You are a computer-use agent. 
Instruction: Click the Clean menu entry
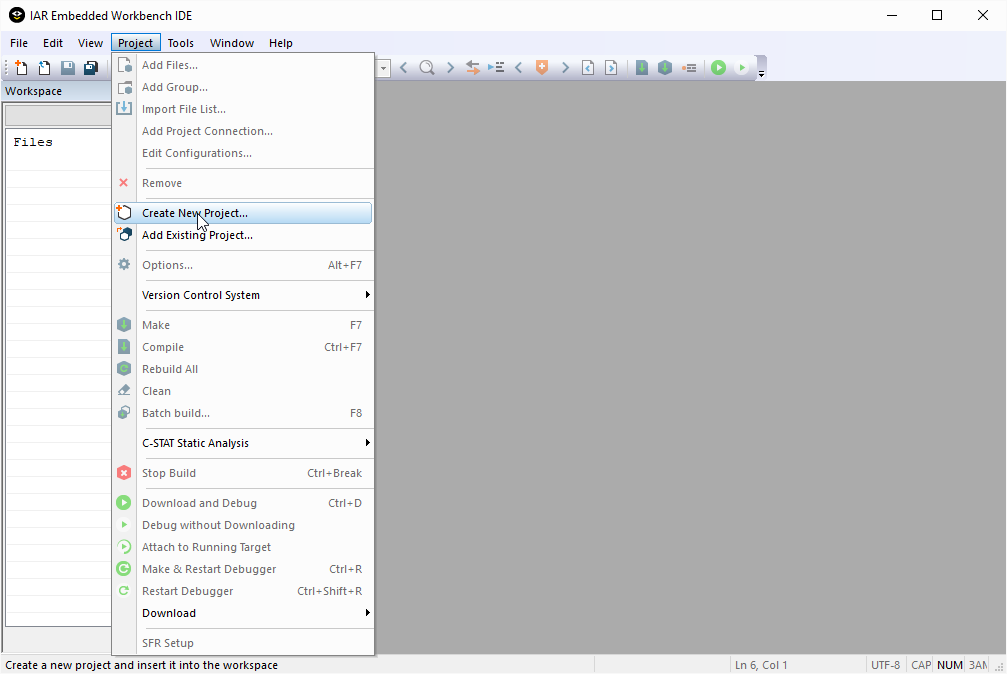coord(243,391)
